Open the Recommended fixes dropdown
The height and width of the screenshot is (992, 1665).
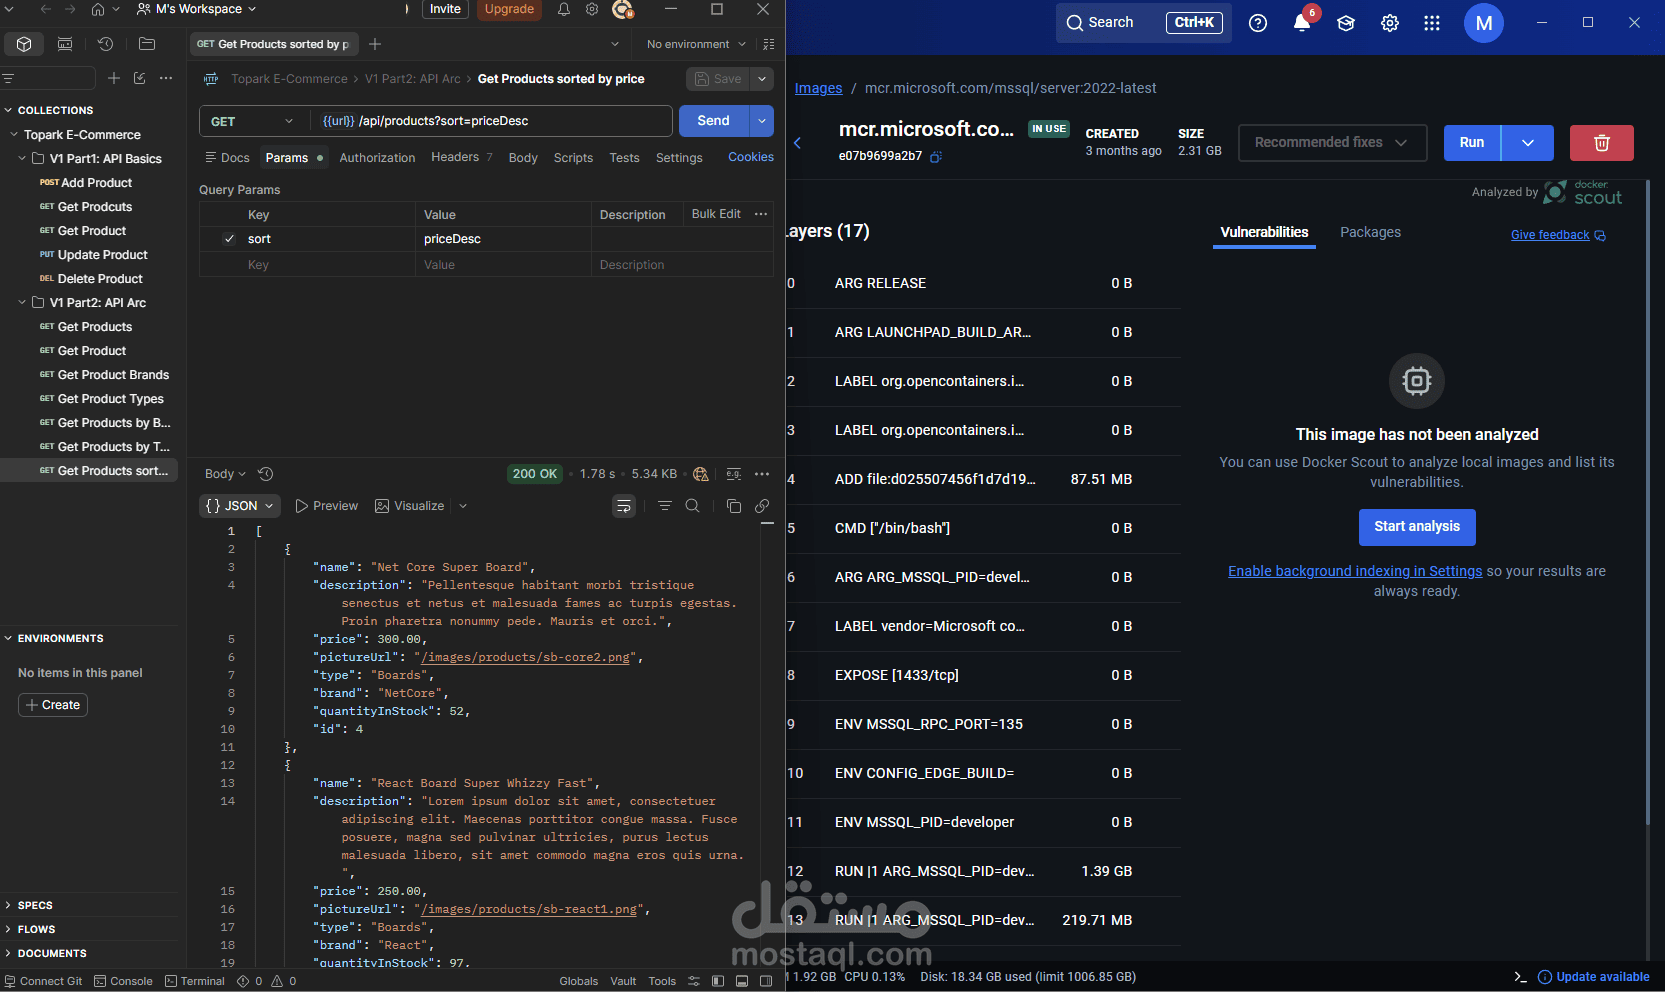coord(1331,143)
